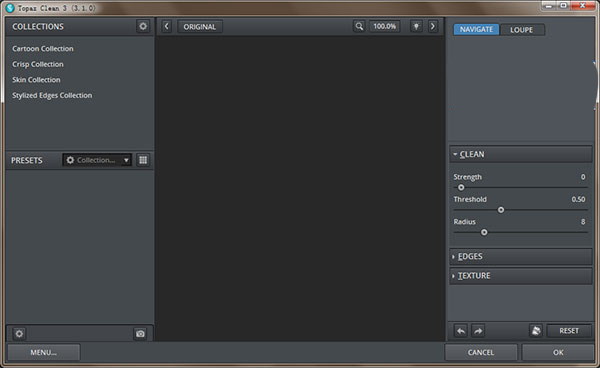Click the RESET button
Image resolution: width=600 pixels, height=368 pixels.
coord(569,331)
